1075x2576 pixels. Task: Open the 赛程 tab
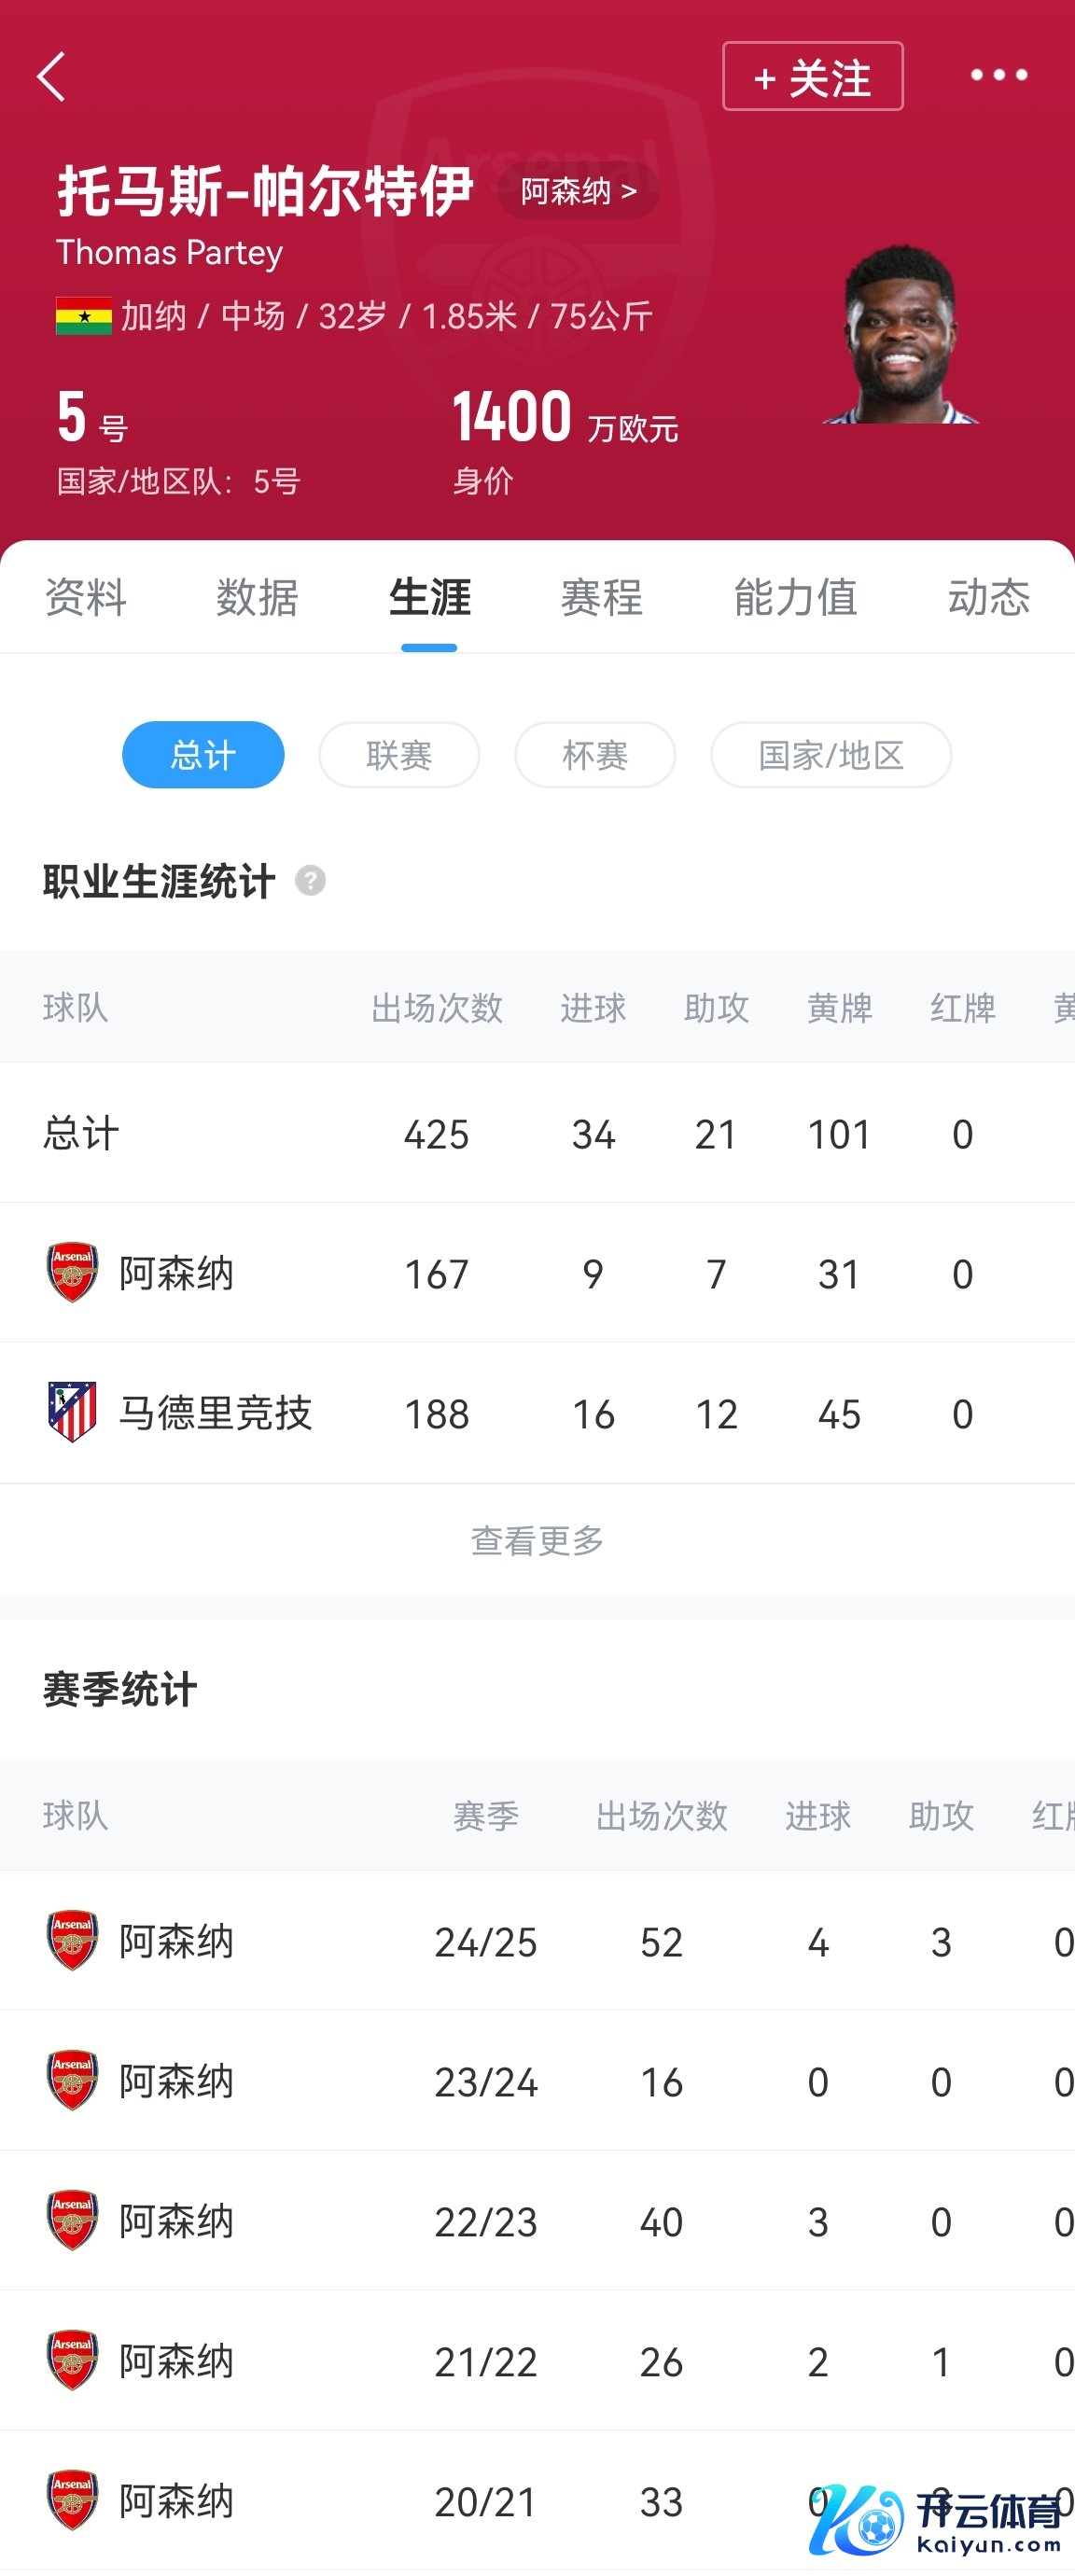(x=601, y=597)
